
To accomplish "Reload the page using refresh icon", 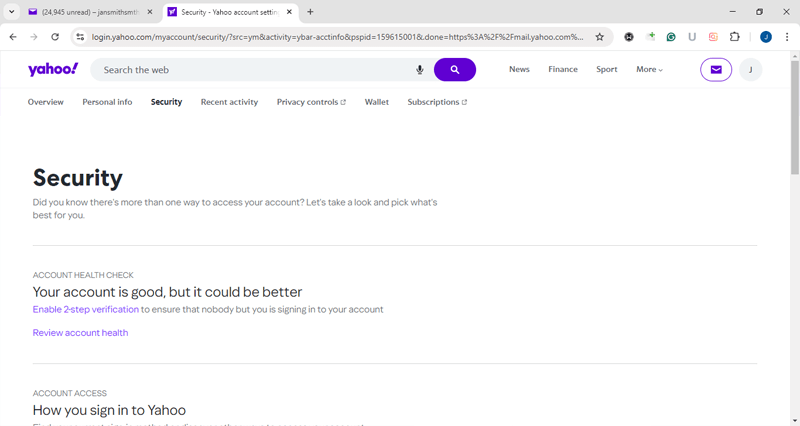I will click(x=55, y=37).
